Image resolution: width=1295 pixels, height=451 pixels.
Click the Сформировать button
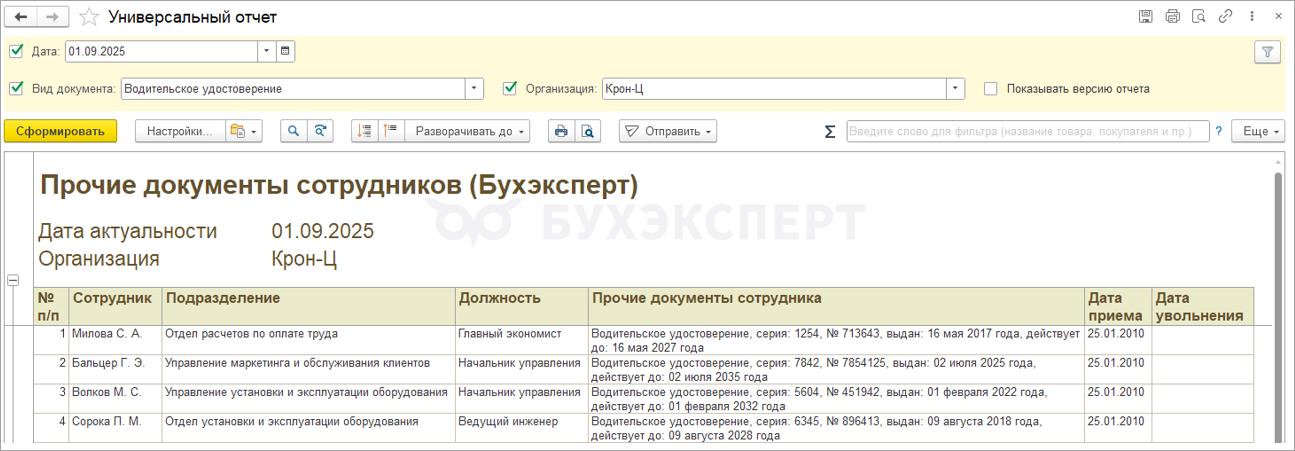click(x=61, y=131)
